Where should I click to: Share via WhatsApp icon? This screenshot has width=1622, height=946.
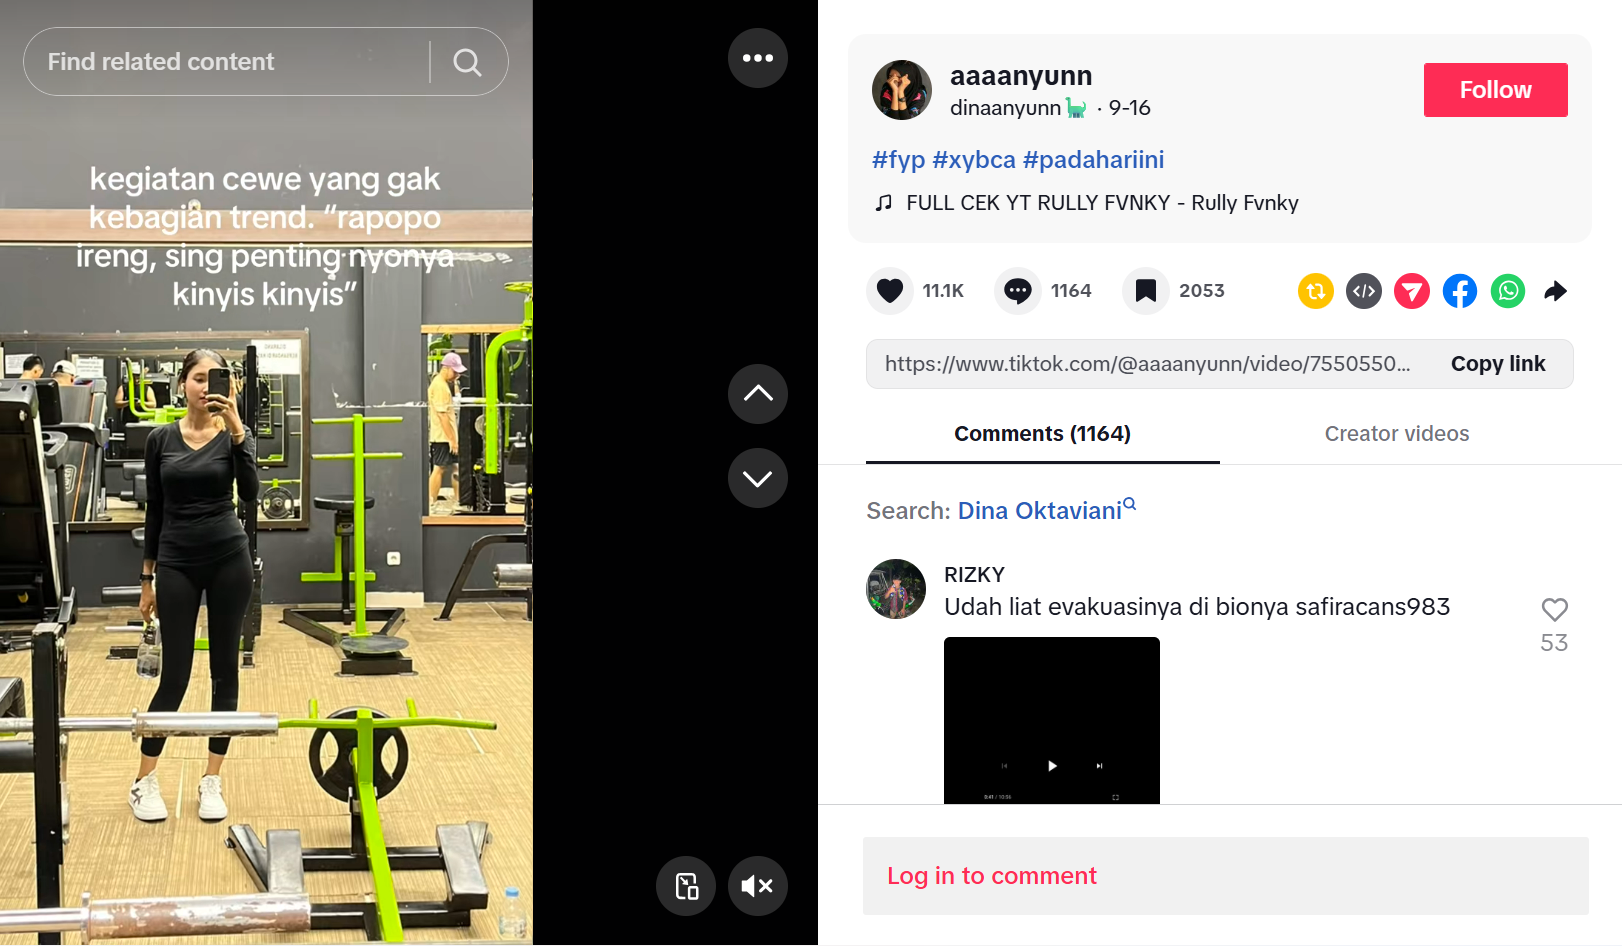pyautogui.click(x=1508, y=291)
